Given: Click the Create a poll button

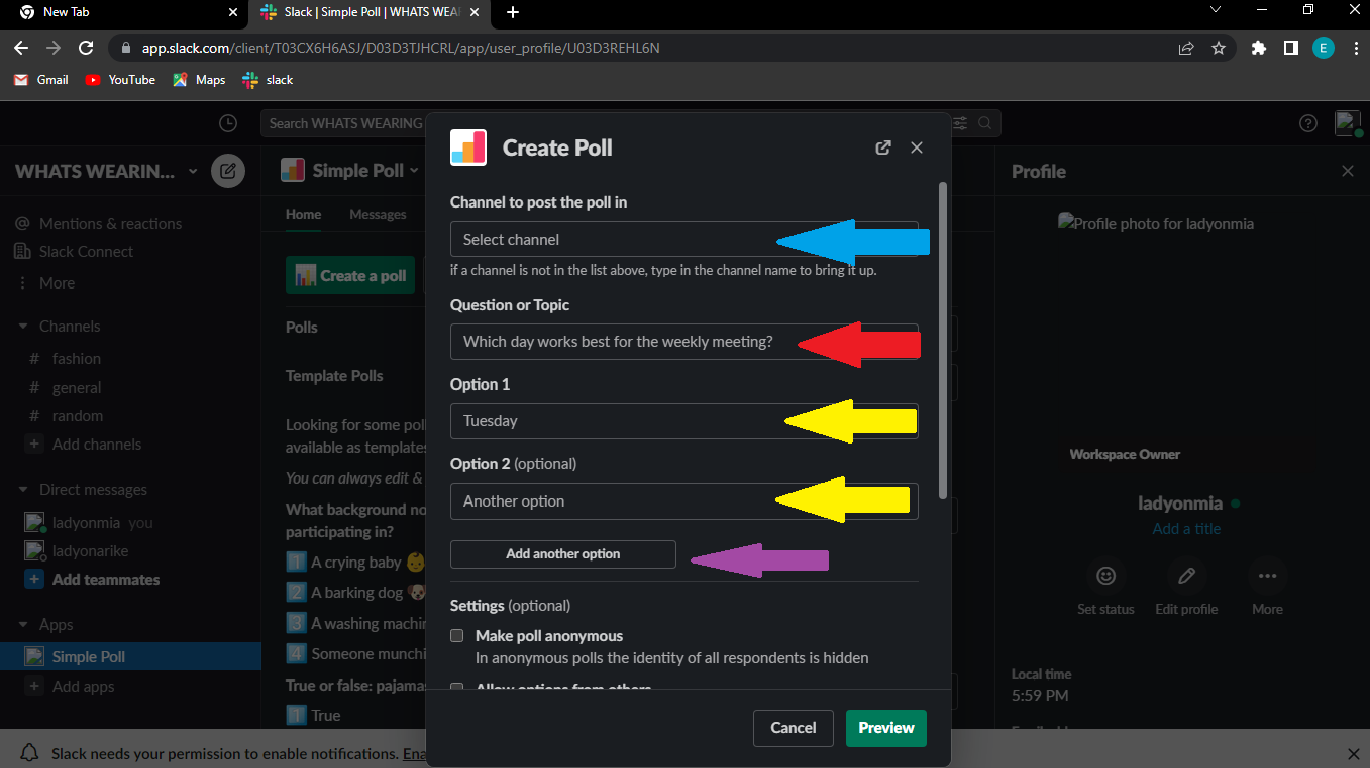Looking at the screenshot, I should [x=350, y=276].
